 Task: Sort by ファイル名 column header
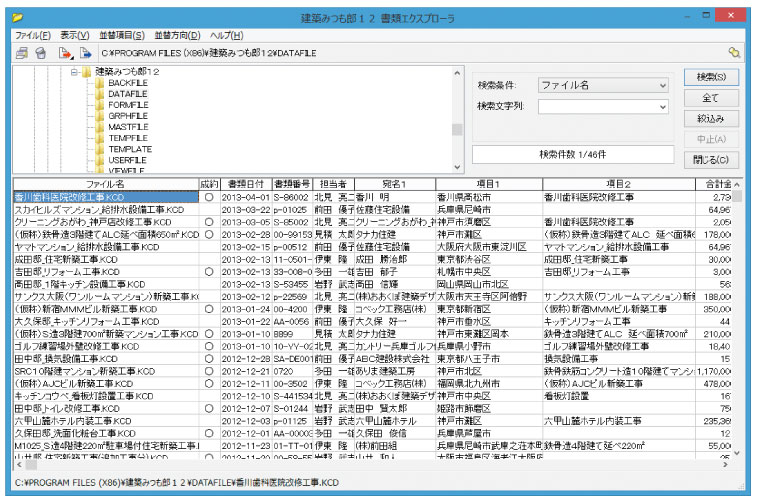tap(106, 184)
